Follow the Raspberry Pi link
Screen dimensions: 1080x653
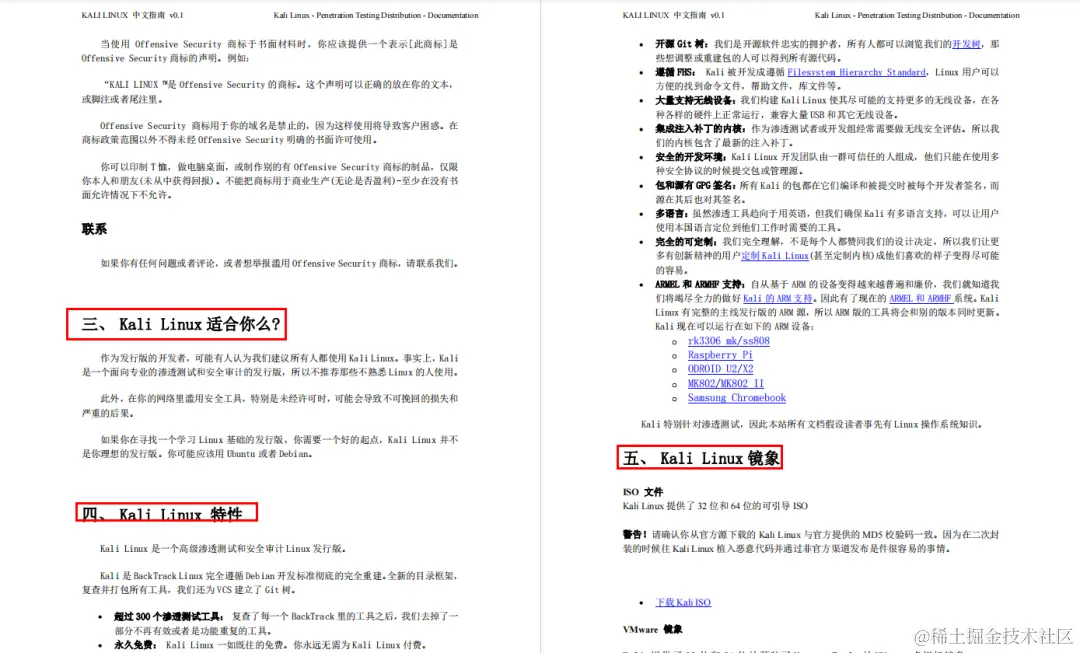pos(720,355)
